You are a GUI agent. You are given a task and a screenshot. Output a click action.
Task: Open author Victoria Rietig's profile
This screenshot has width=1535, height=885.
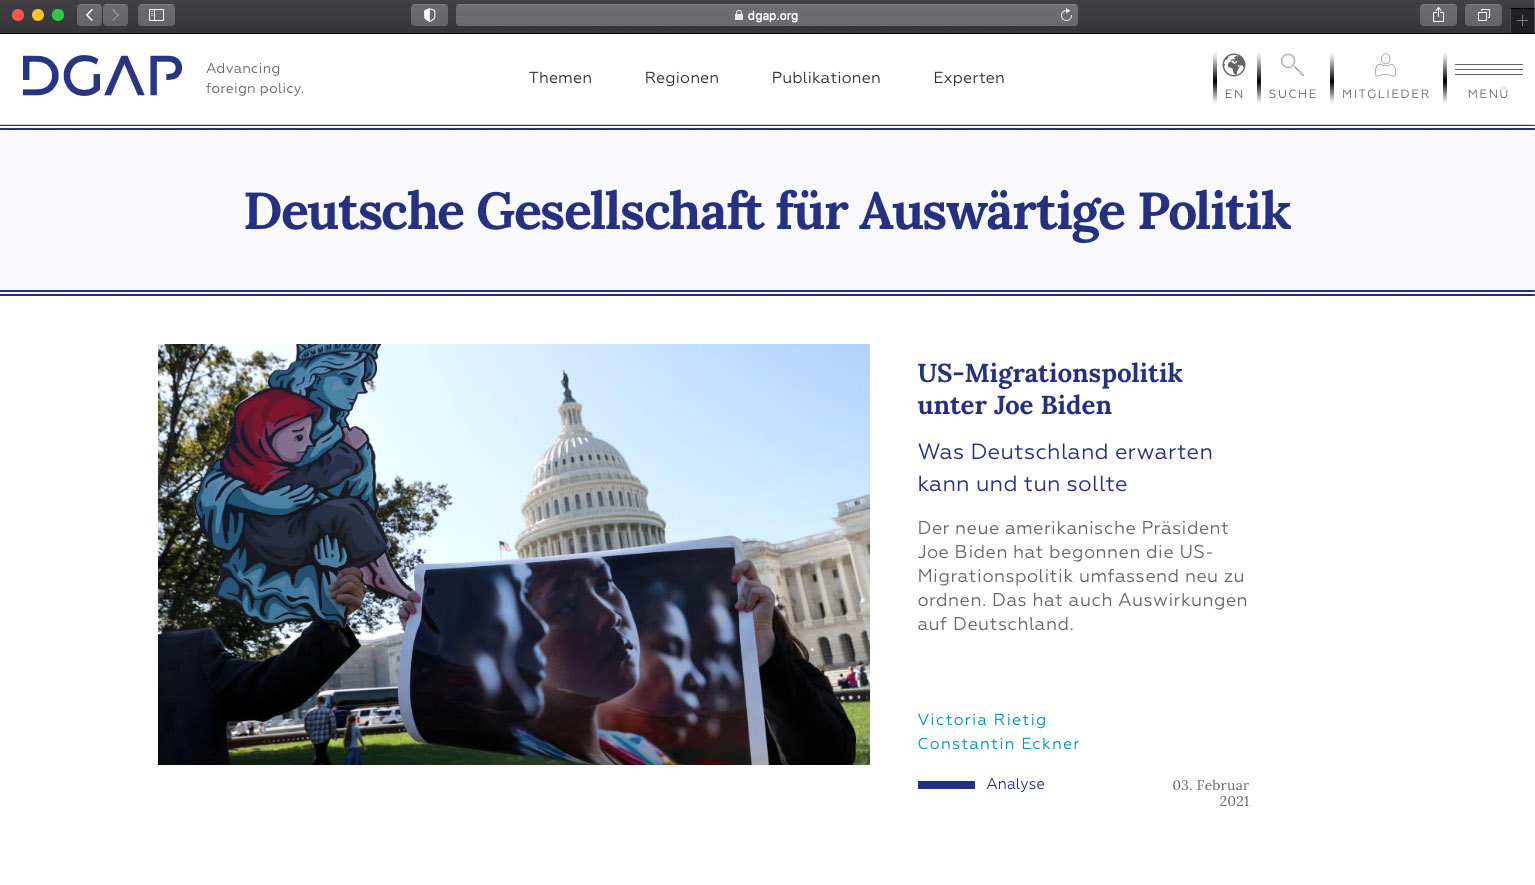pyautogui.click(x=982, y=720)
